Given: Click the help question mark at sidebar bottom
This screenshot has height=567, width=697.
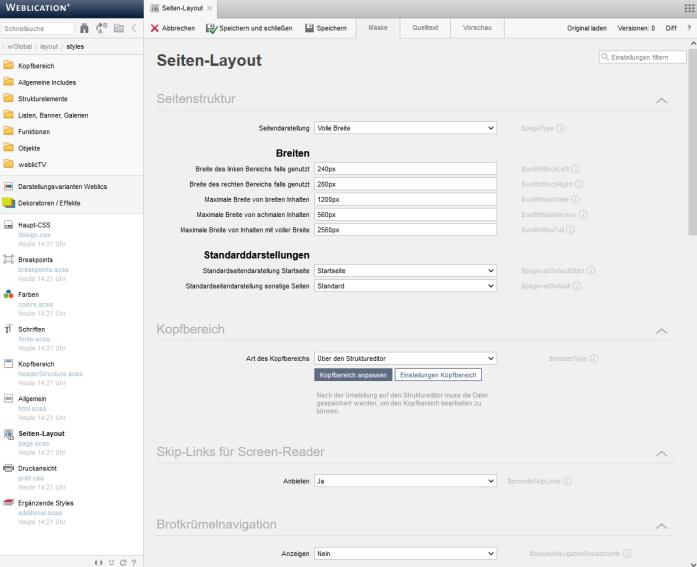Looking at the screenshot, I should (x=134, y=563).
